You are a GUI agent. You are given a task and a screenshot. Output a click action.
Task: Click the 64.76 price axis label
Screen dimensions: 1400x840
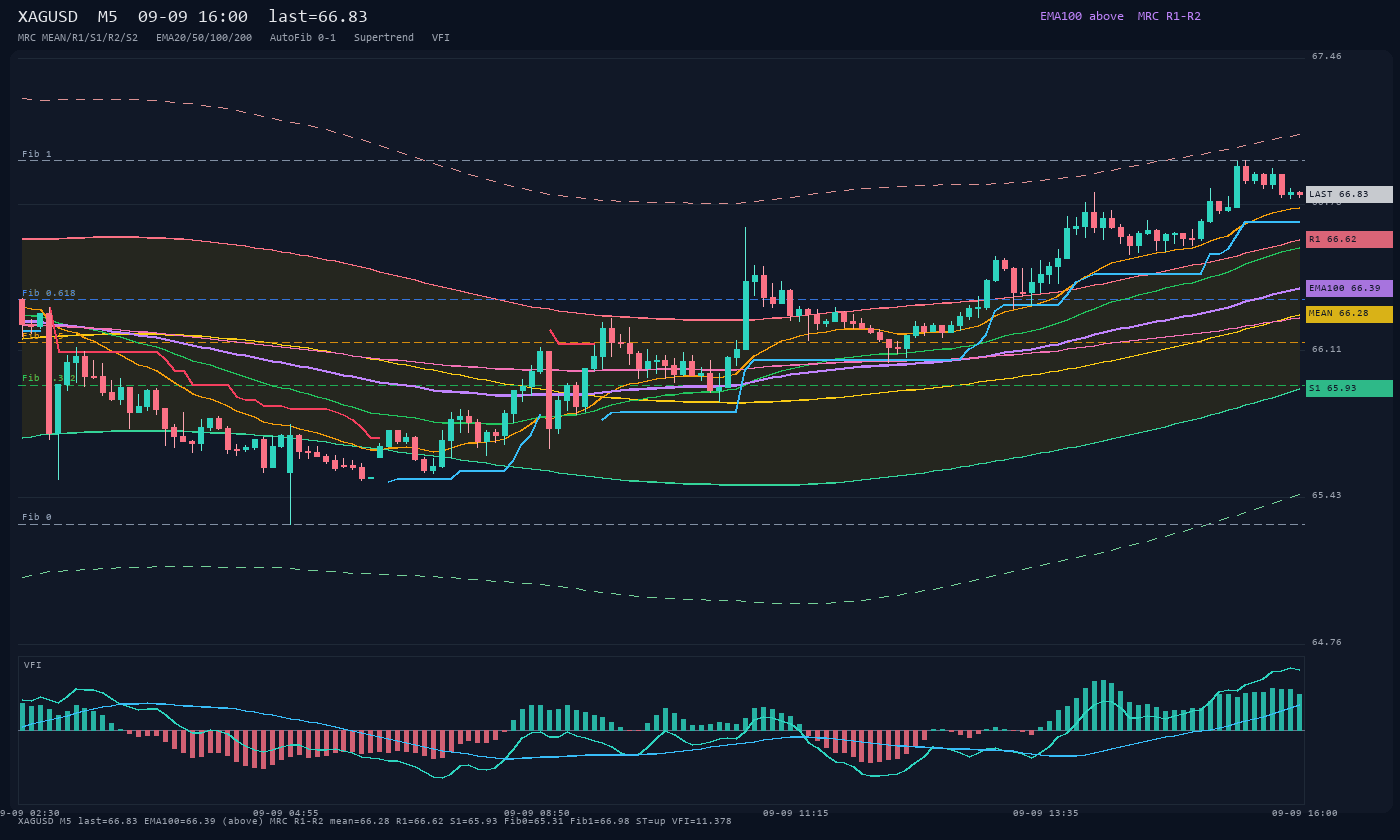pos(1327,643)
